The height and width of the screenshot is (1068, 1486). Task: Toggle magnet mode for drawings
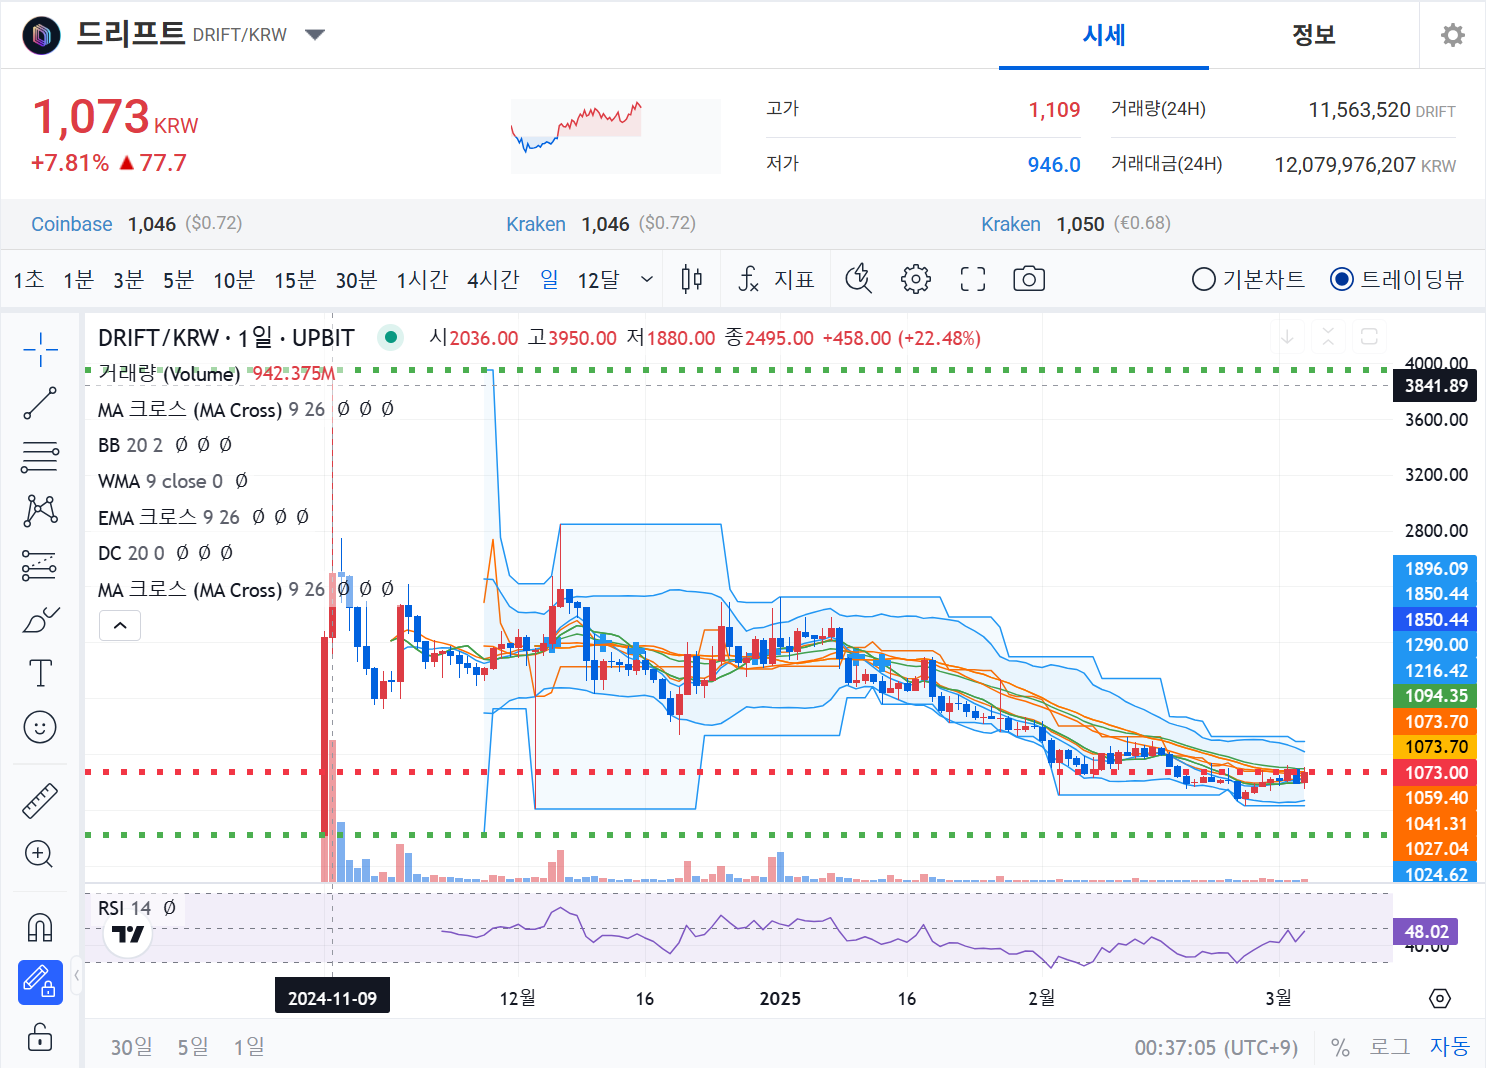(40, 928)
